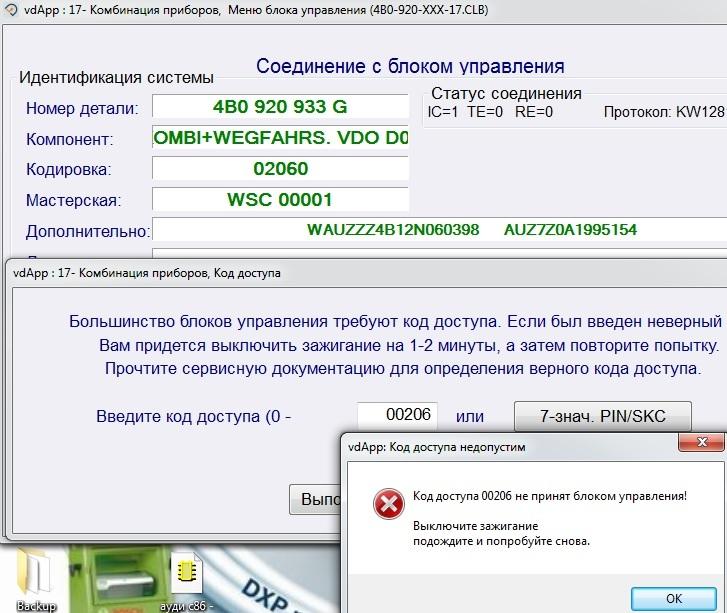Select the component field showing VDO
Image resolution: width=727 pixels, height=613 pixels.
click(281, 137)
